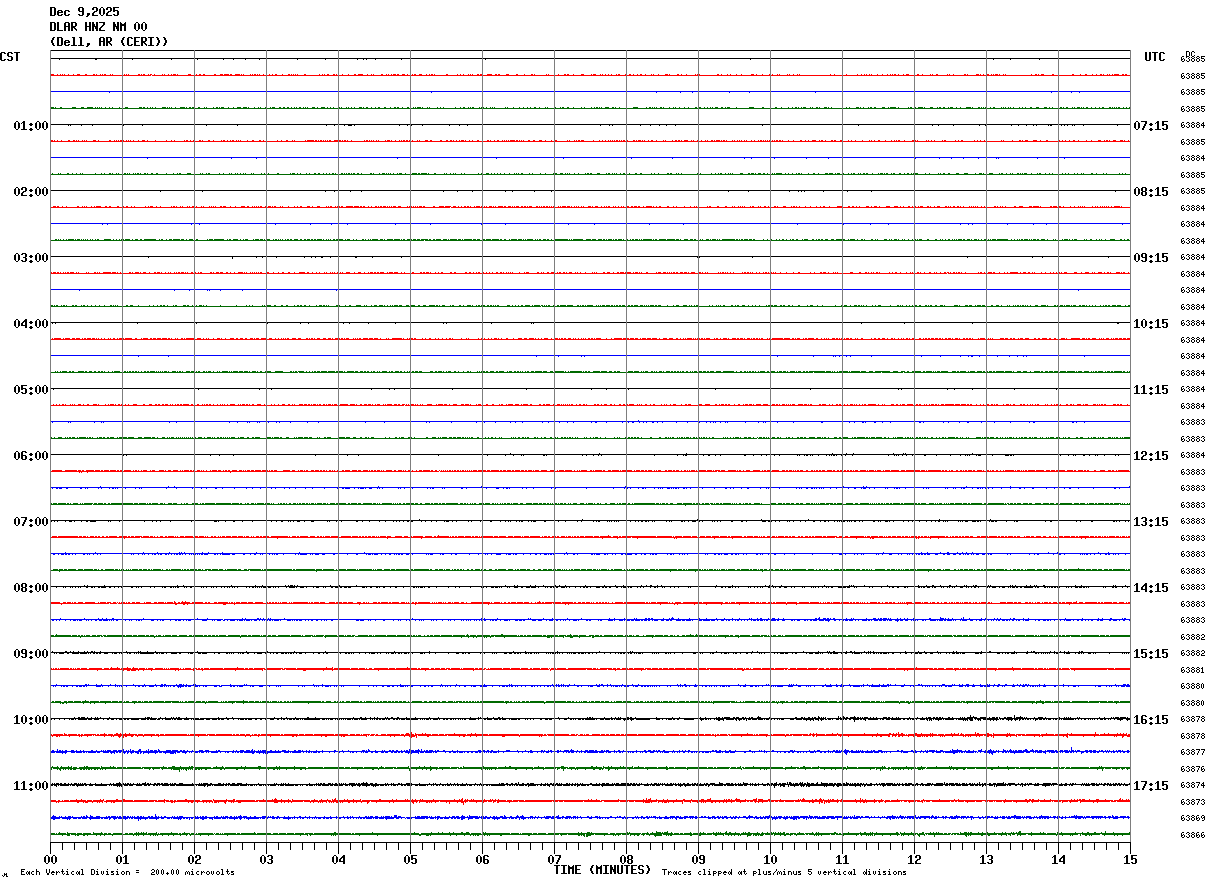Select the 63866 DC offset value
The height and width of the screenshot is (886, 1210).
coord(1192,835)
